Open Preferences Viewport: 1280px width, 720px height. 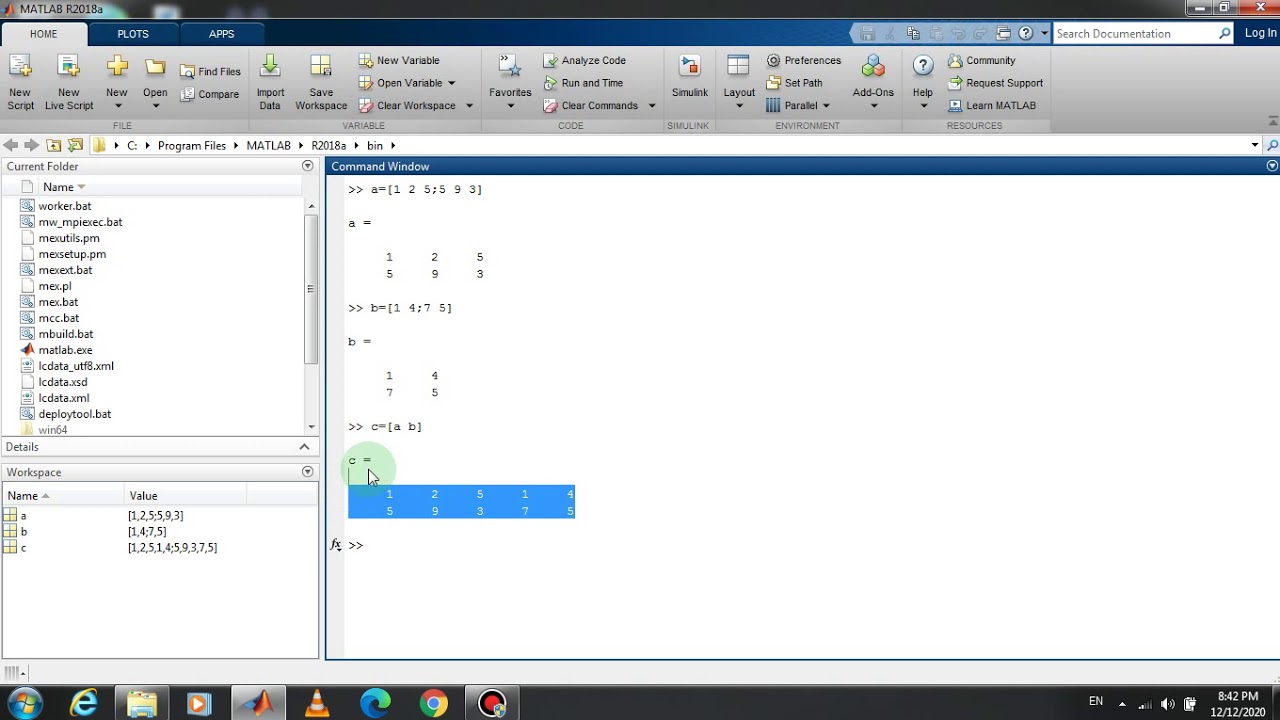(804, 60)
